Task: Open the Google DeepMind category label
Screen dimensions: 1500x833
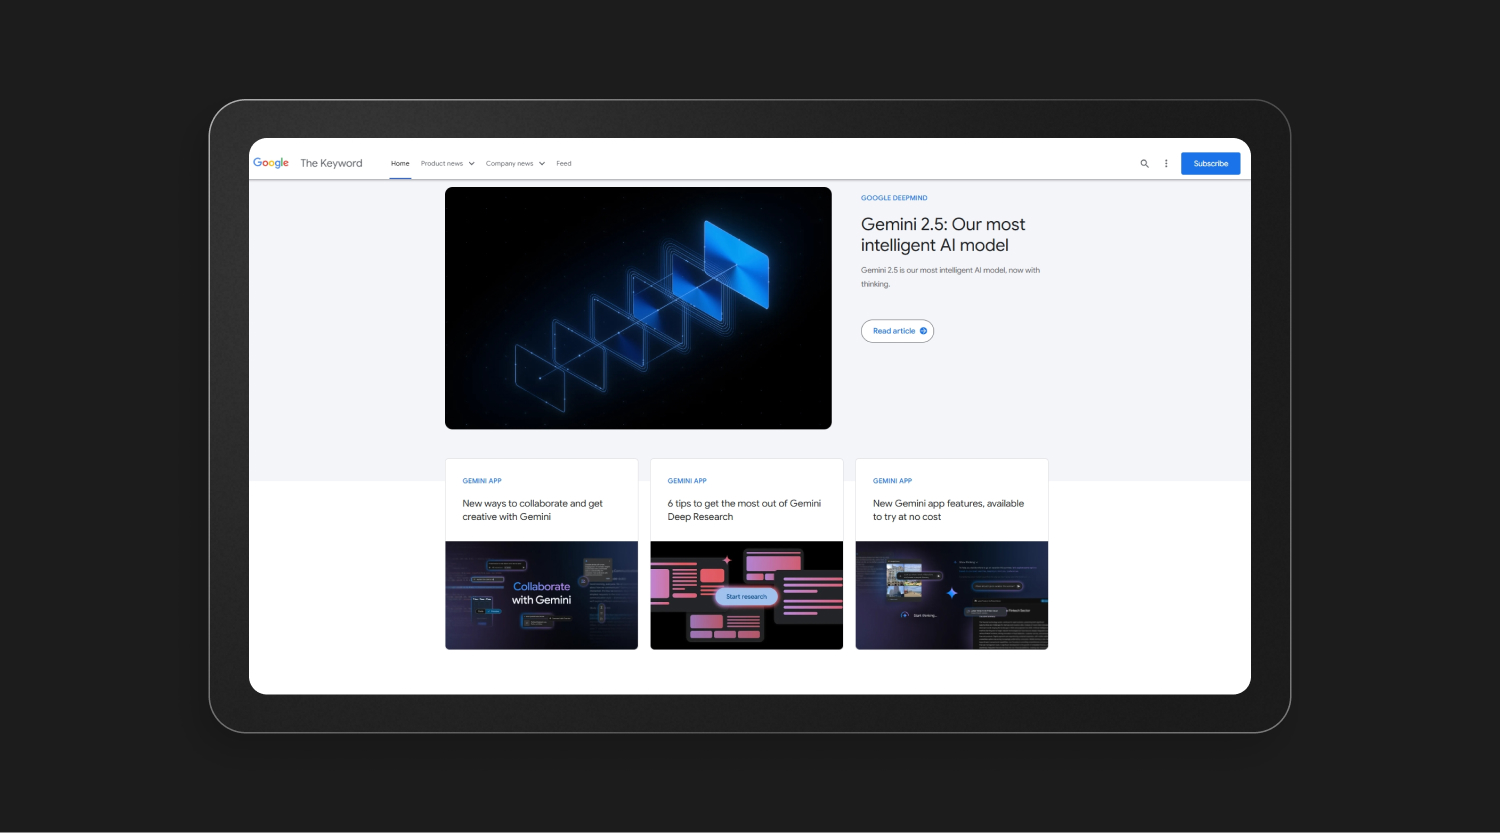Action: tap(894, 198)
